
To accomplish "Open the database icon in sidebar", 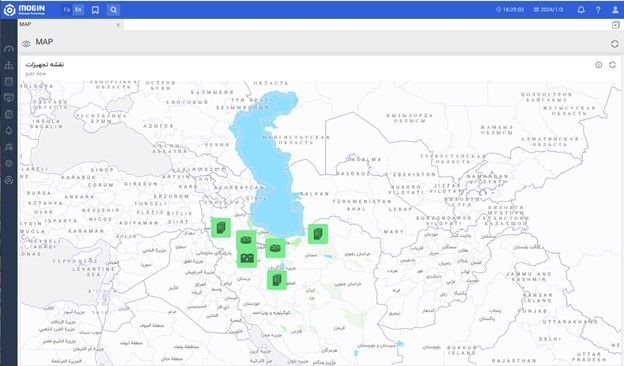I will point(9,82).
